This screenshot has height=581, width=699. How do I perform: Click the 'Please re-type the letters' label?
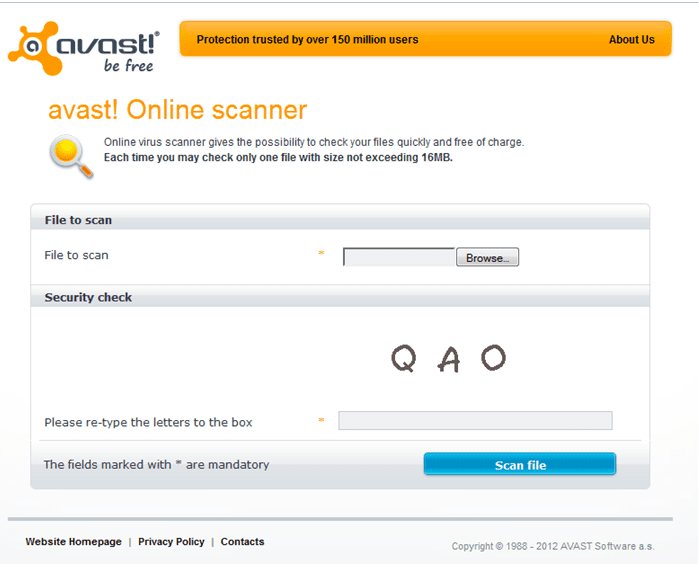pos(148,422)
